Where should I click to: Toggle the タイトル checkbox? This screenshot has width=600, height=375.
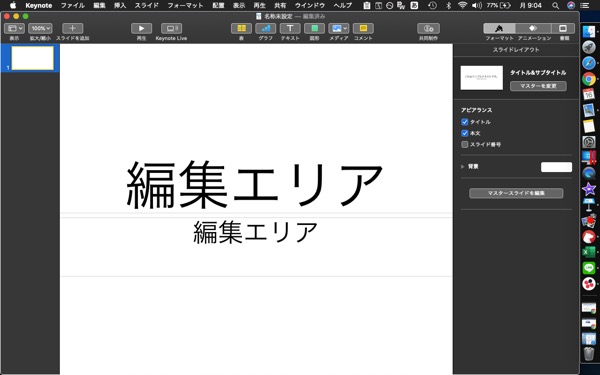tap(465, 122)
